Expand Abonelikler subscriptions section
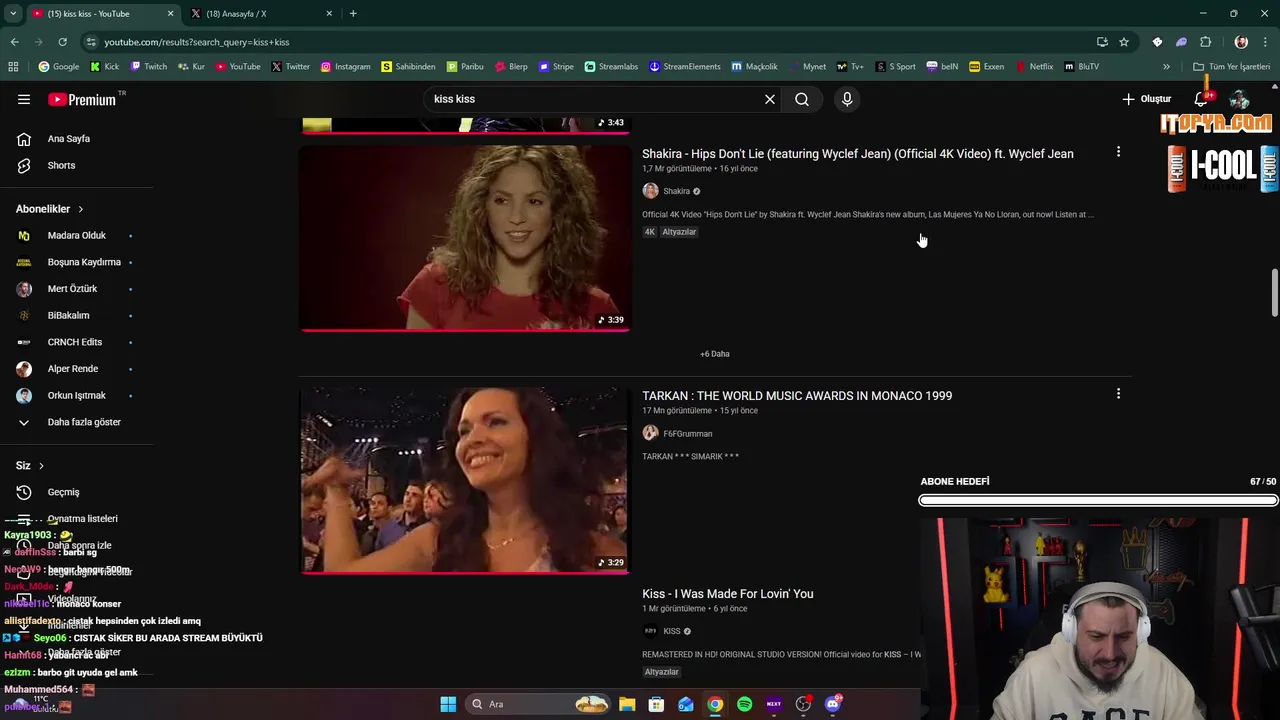 (50, 209)
